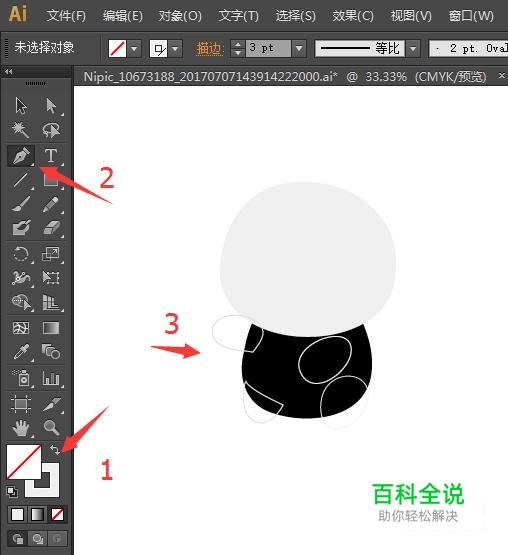Select the Hand tool
The width and height of the screenshot is (508, 555).
point(21,428)
